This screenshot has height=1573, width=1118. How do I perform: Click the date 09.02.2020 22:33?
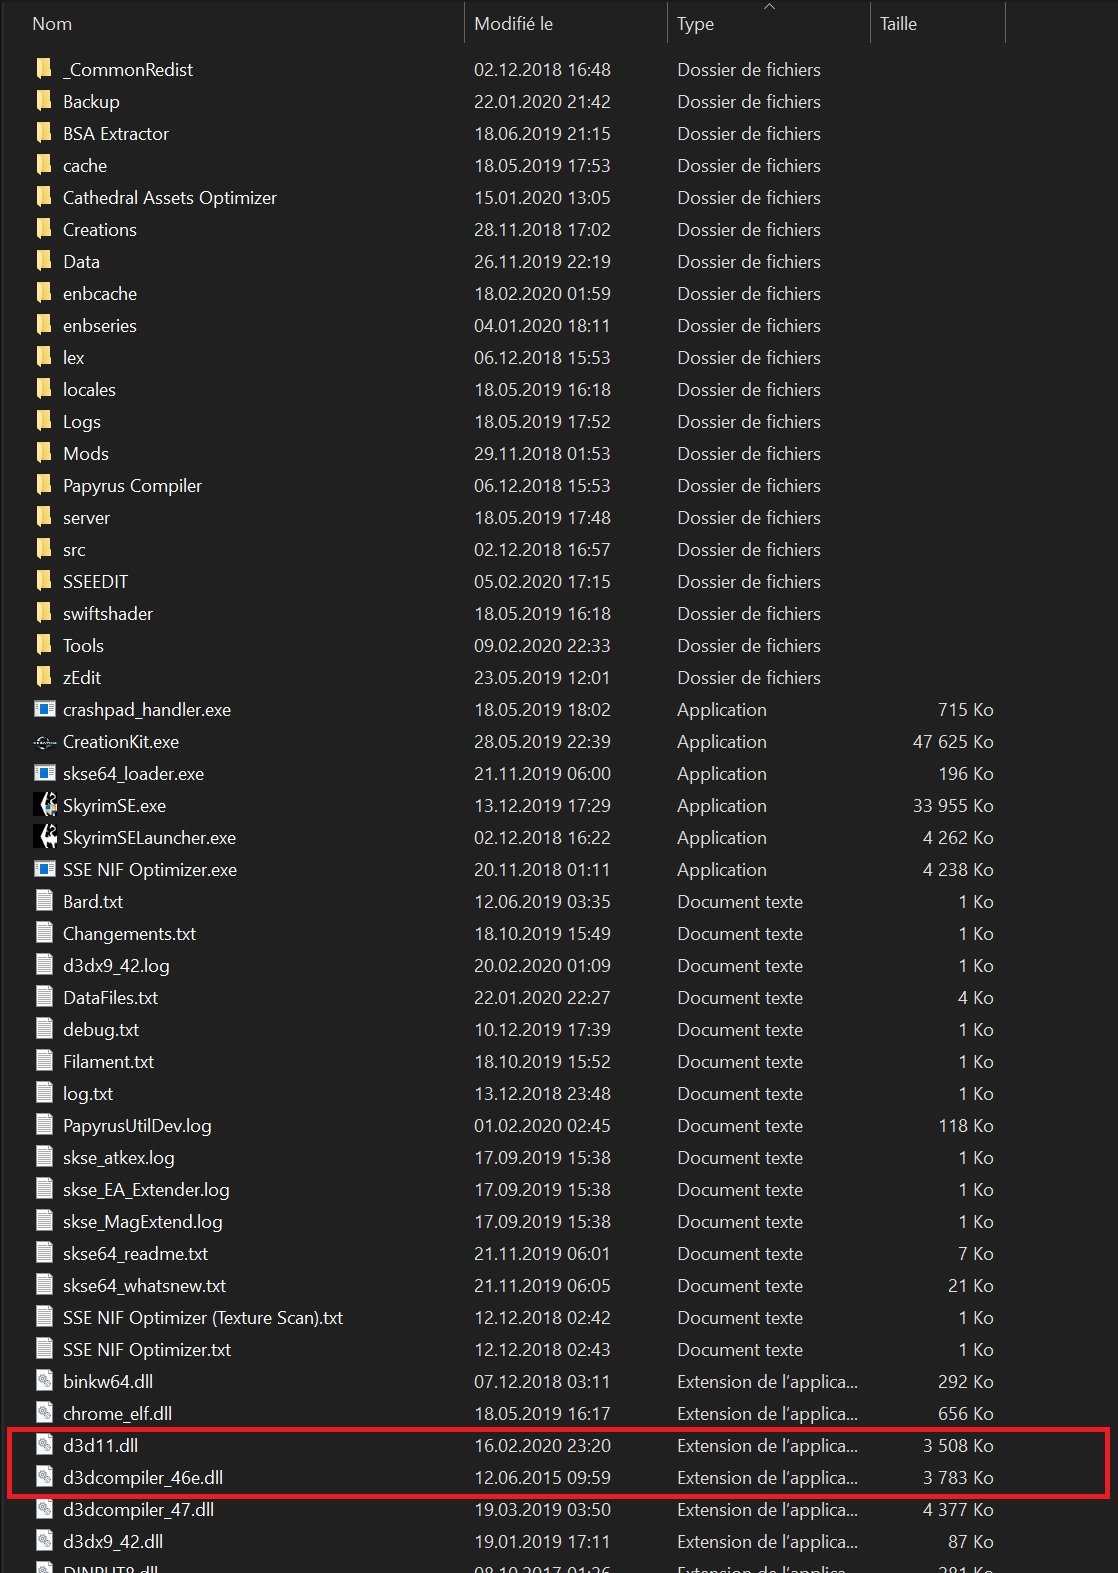(x=542, y=645)
